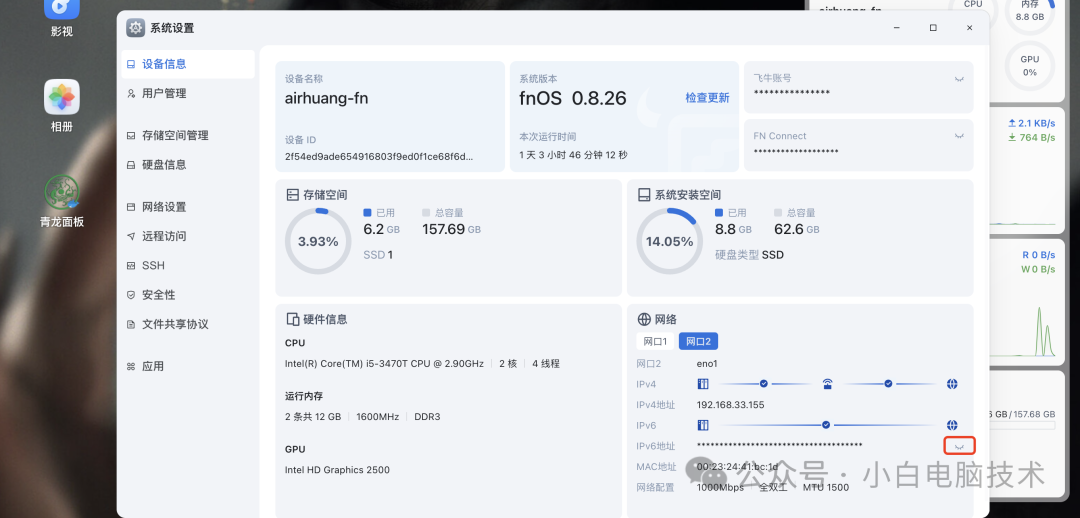Go to 存储空间管理 in the sidebar
Viewport: 1080px width, 518px height.
pos(188,136)
